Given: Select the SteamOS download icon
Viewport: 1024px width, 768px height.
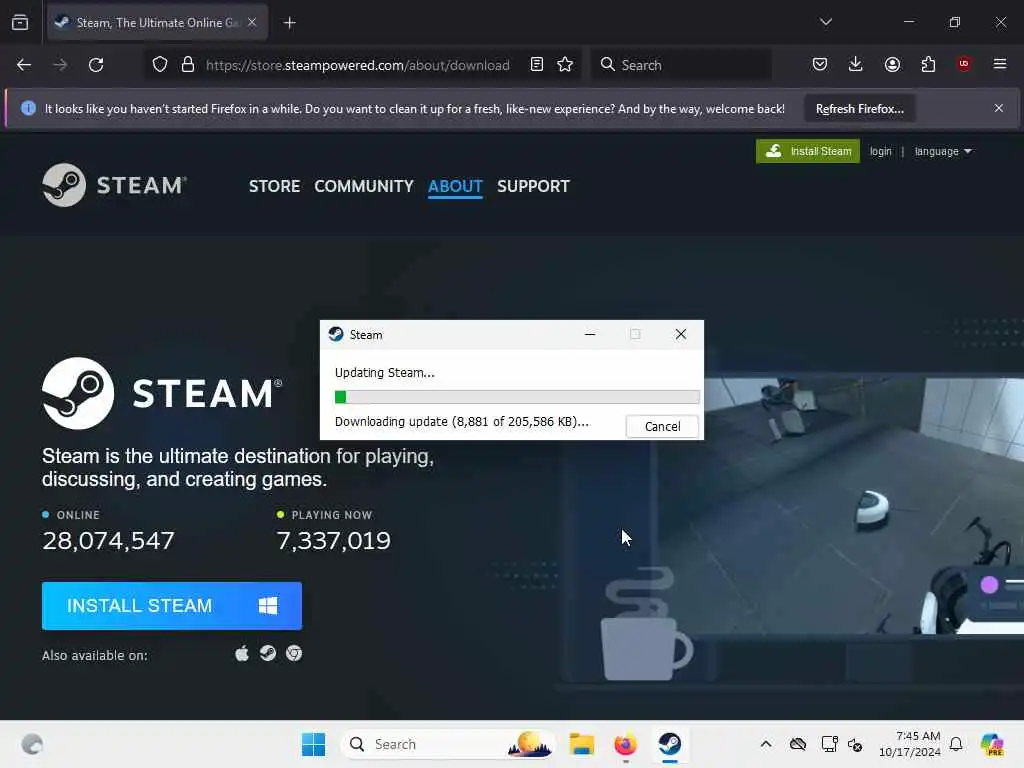Looking at the screenshot, I should (268, 654).
